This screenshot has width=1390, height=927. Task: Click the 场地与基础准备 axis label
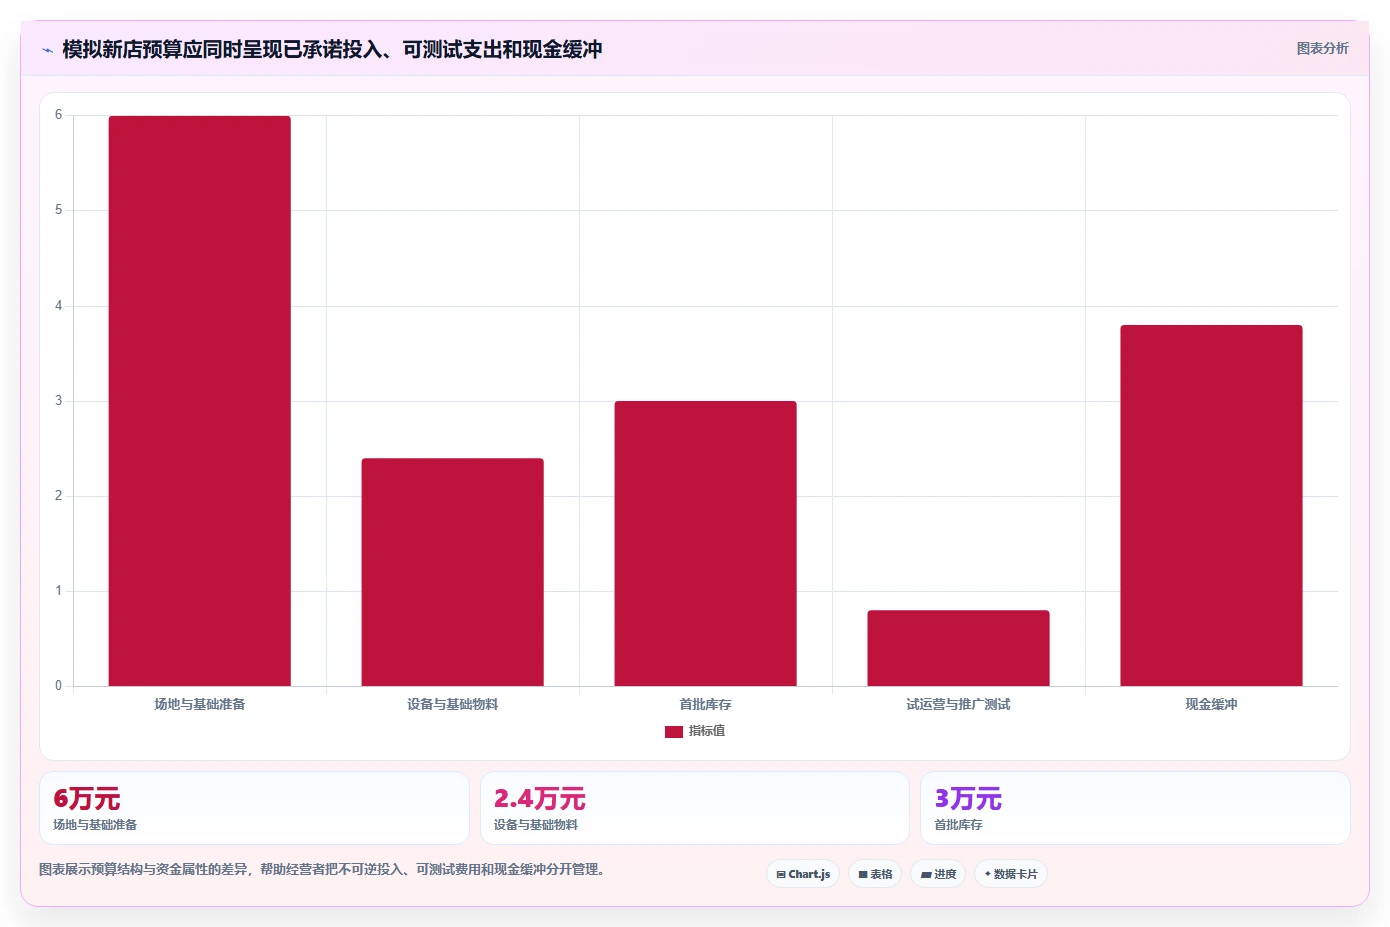(200, 704)
